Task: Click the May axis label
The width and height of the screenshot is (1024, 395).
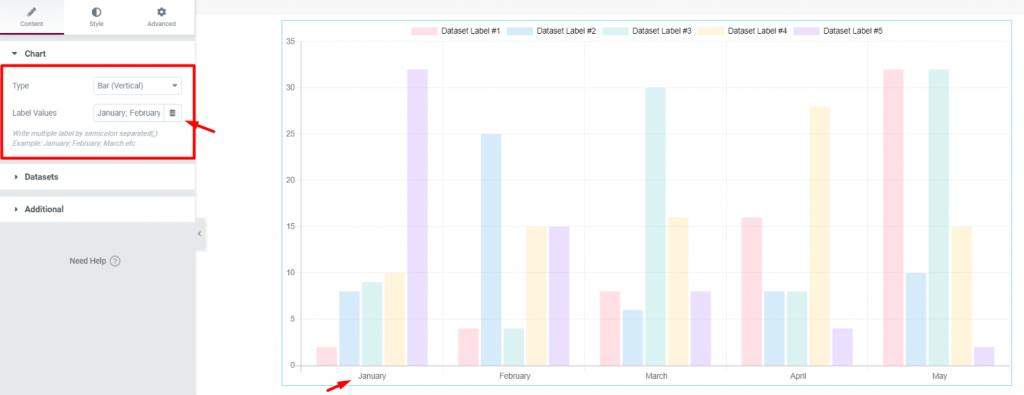Action: pyautogui.click(x=939, y=377)
